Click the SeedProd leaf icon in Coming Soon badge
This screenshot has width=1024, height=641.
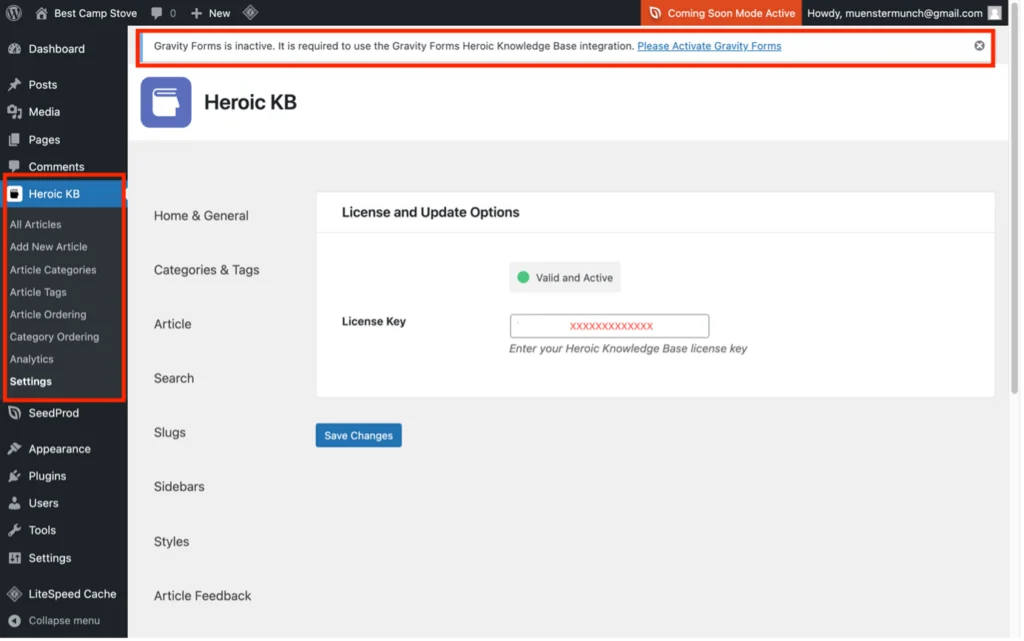(655, 13)
